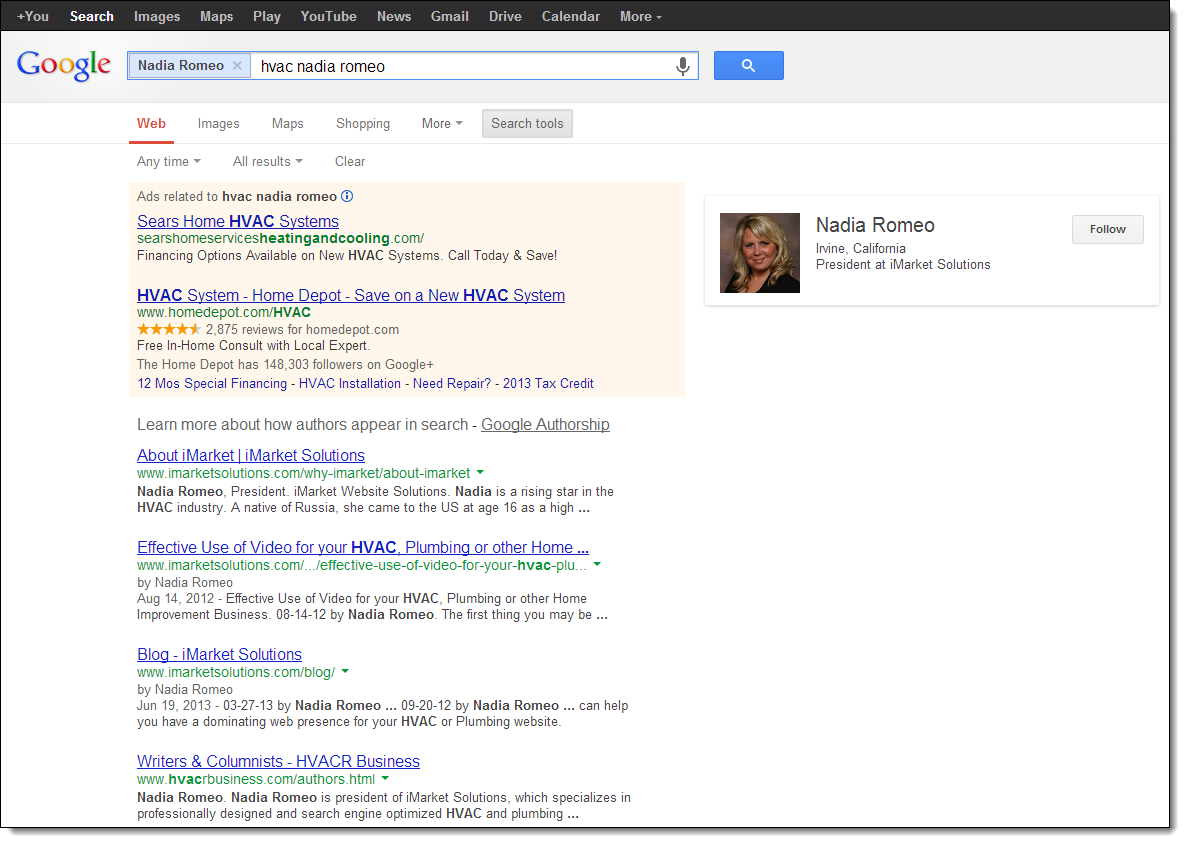Click 'by Nadia Romeo' under video result
This screenshot has height=843, width=1185.
click(184, 583)
